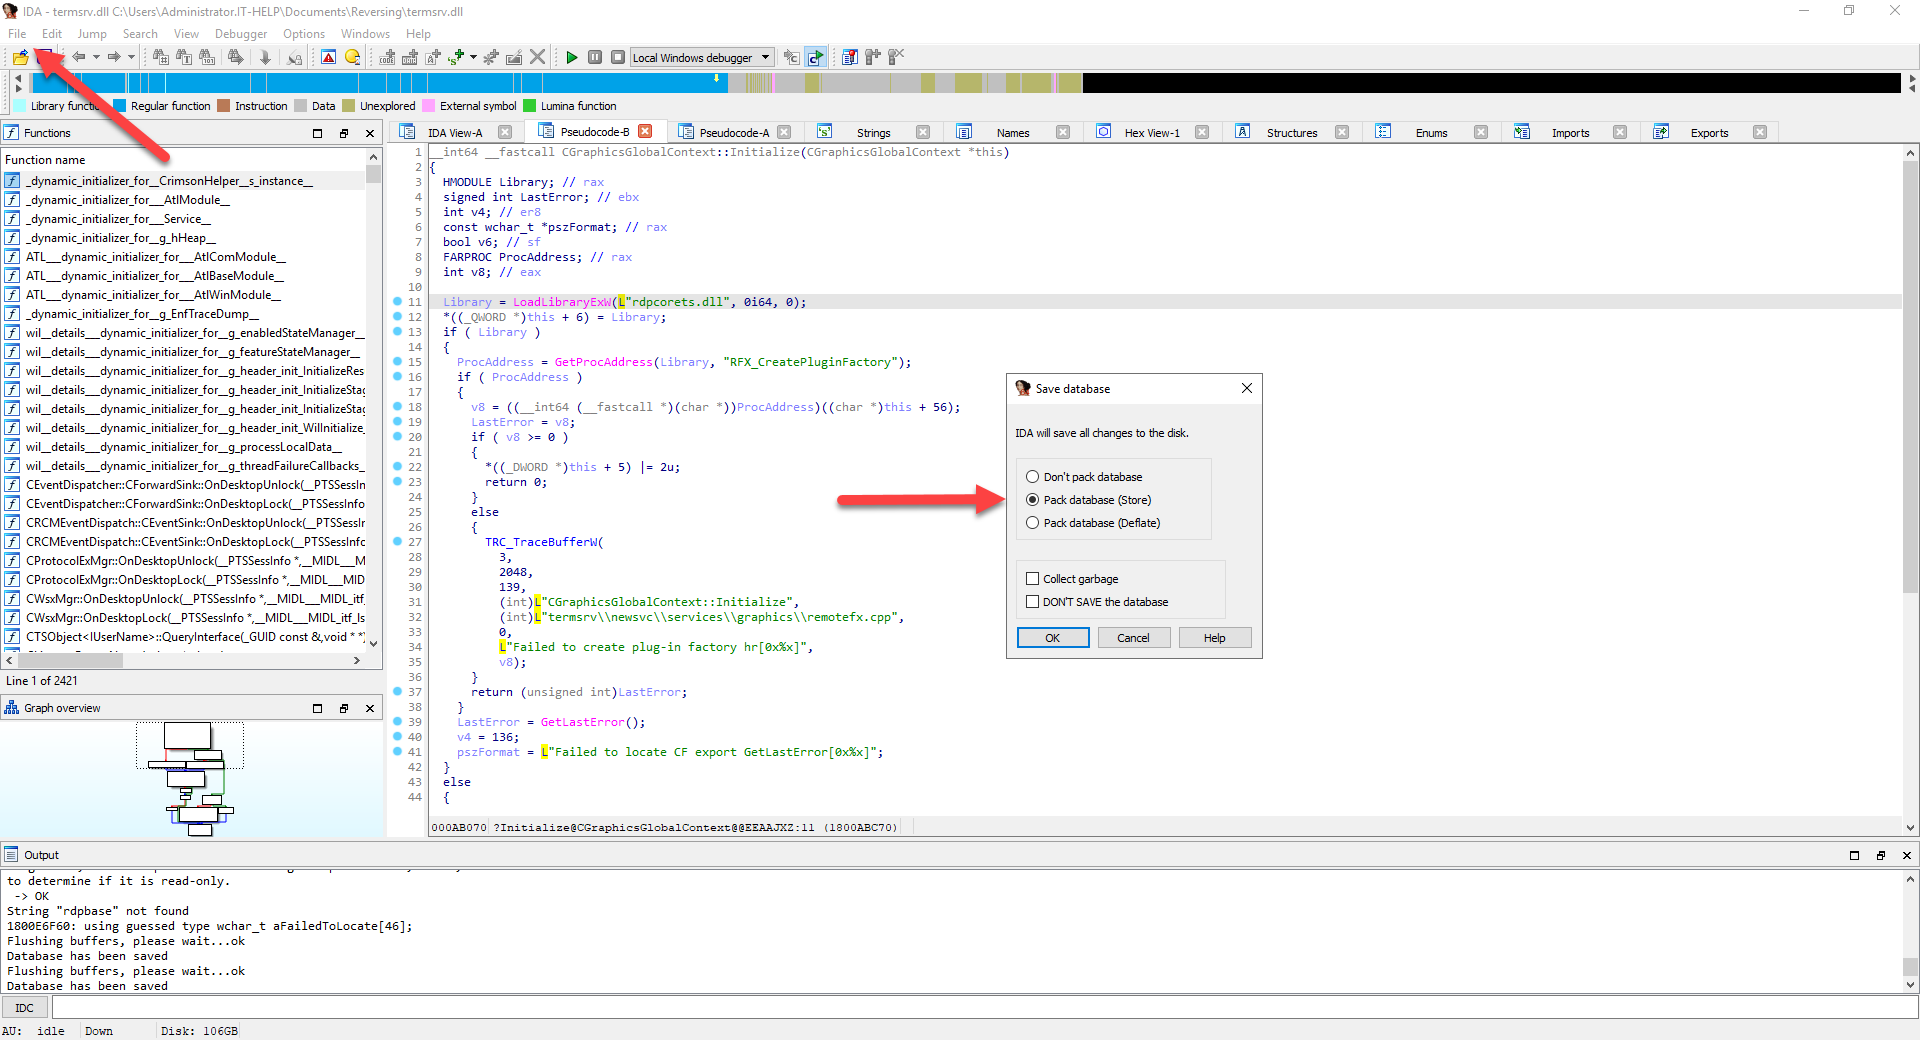Pause the debugged process
1920x1040 pixels.
pyautogui.click(x=595, y=57)
